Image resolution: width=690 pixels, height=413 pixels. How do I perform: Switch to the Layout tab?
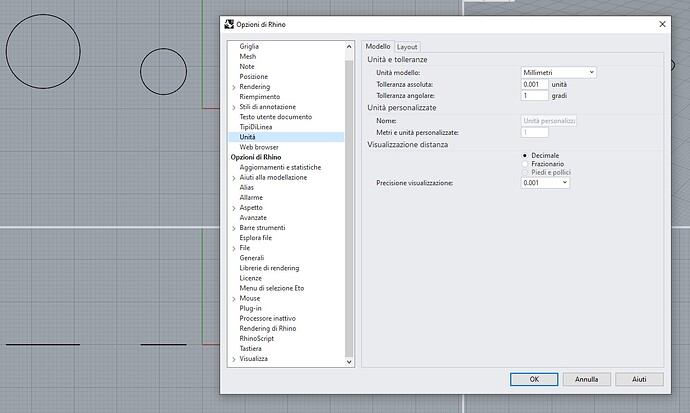[x=407, y=47]
